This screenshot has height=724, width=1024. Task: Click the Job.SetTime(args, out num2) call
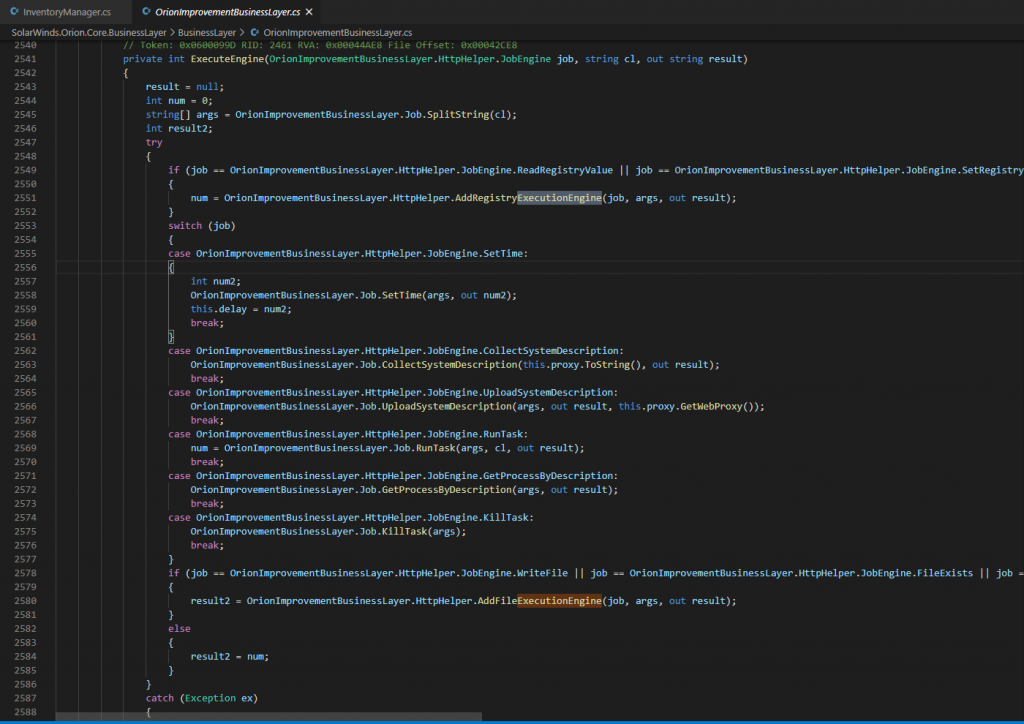pyautogui.click(x=353, y=295)
